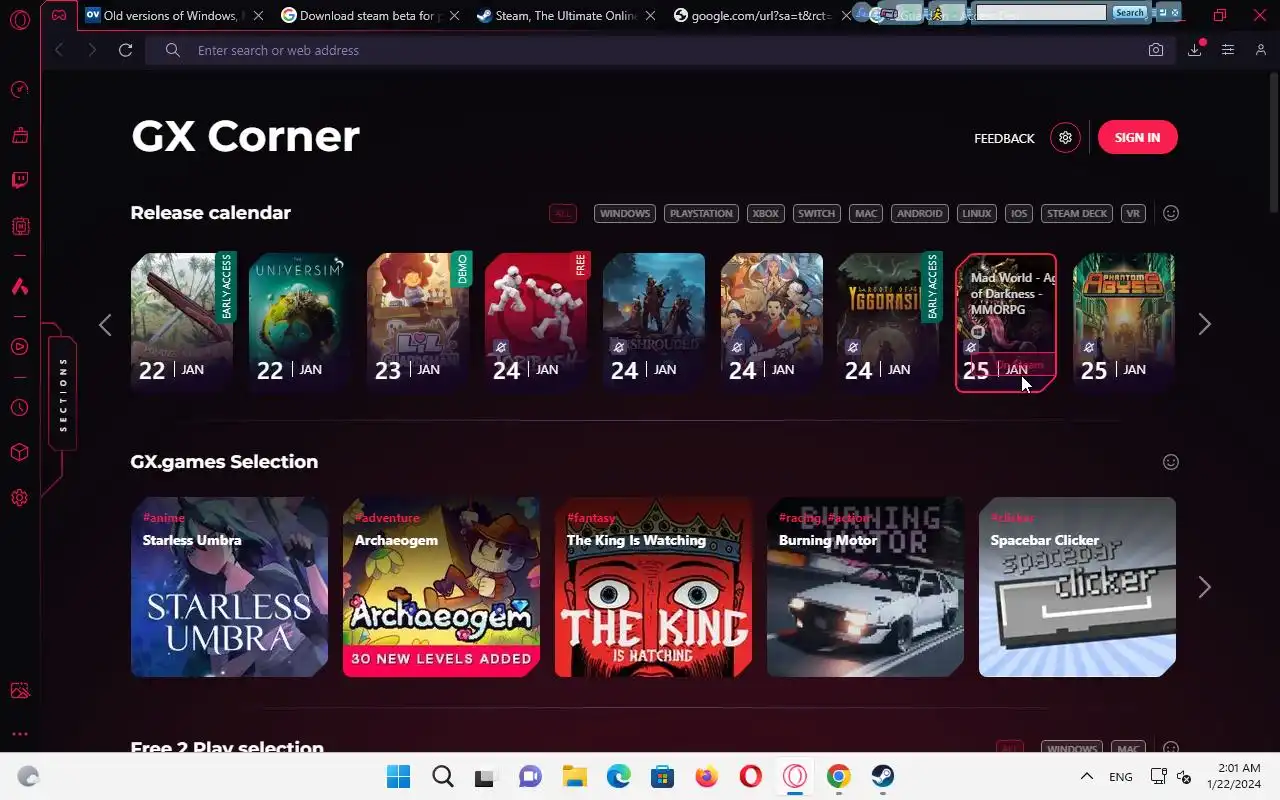Screen dimensions: 1280x800
Task: Open the Twitch panel in sidebar
Action: pyautogui.click(x=19, y=181)
